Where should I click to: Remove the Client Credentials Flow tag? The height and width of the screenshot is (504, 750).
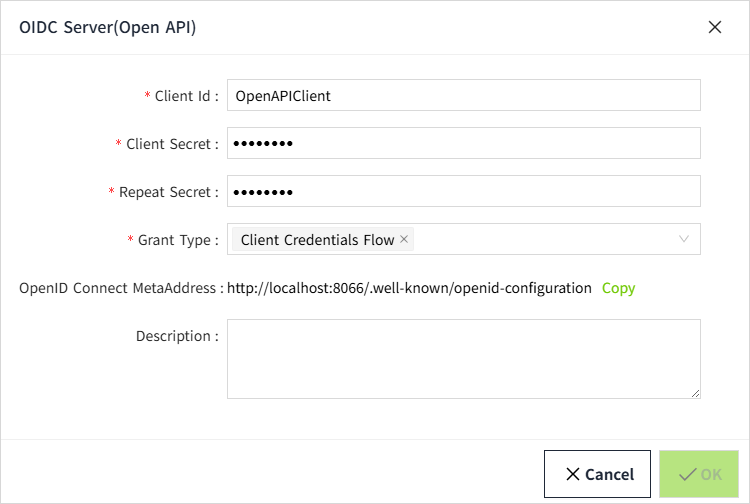404,239
